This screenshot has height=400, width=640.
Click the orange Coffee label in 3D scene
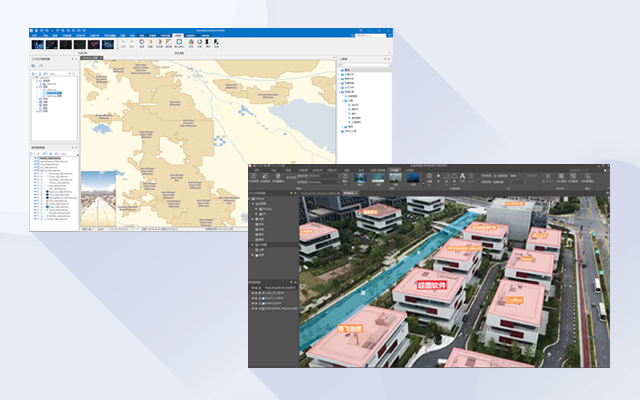tap(514, 300)
